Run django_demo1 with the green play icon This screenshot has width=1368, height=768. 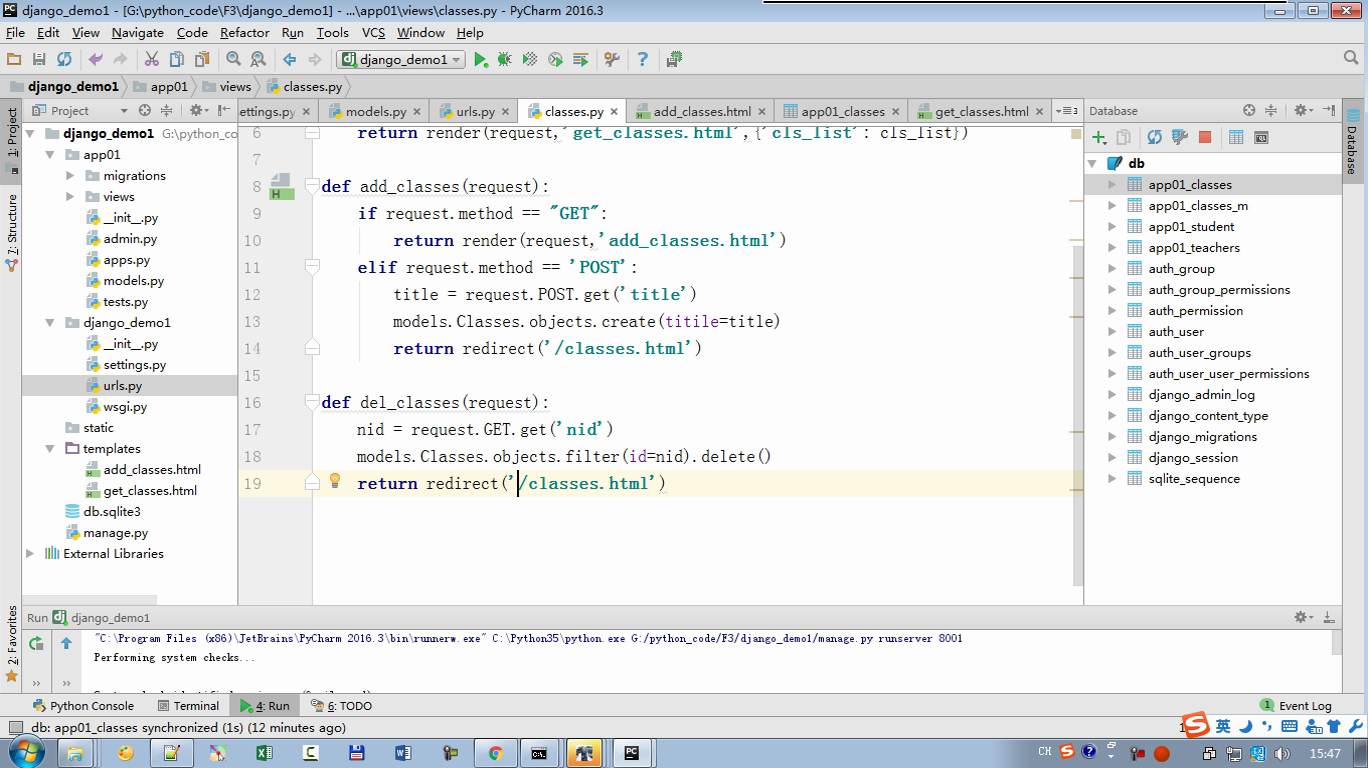[x=481, y=60]
